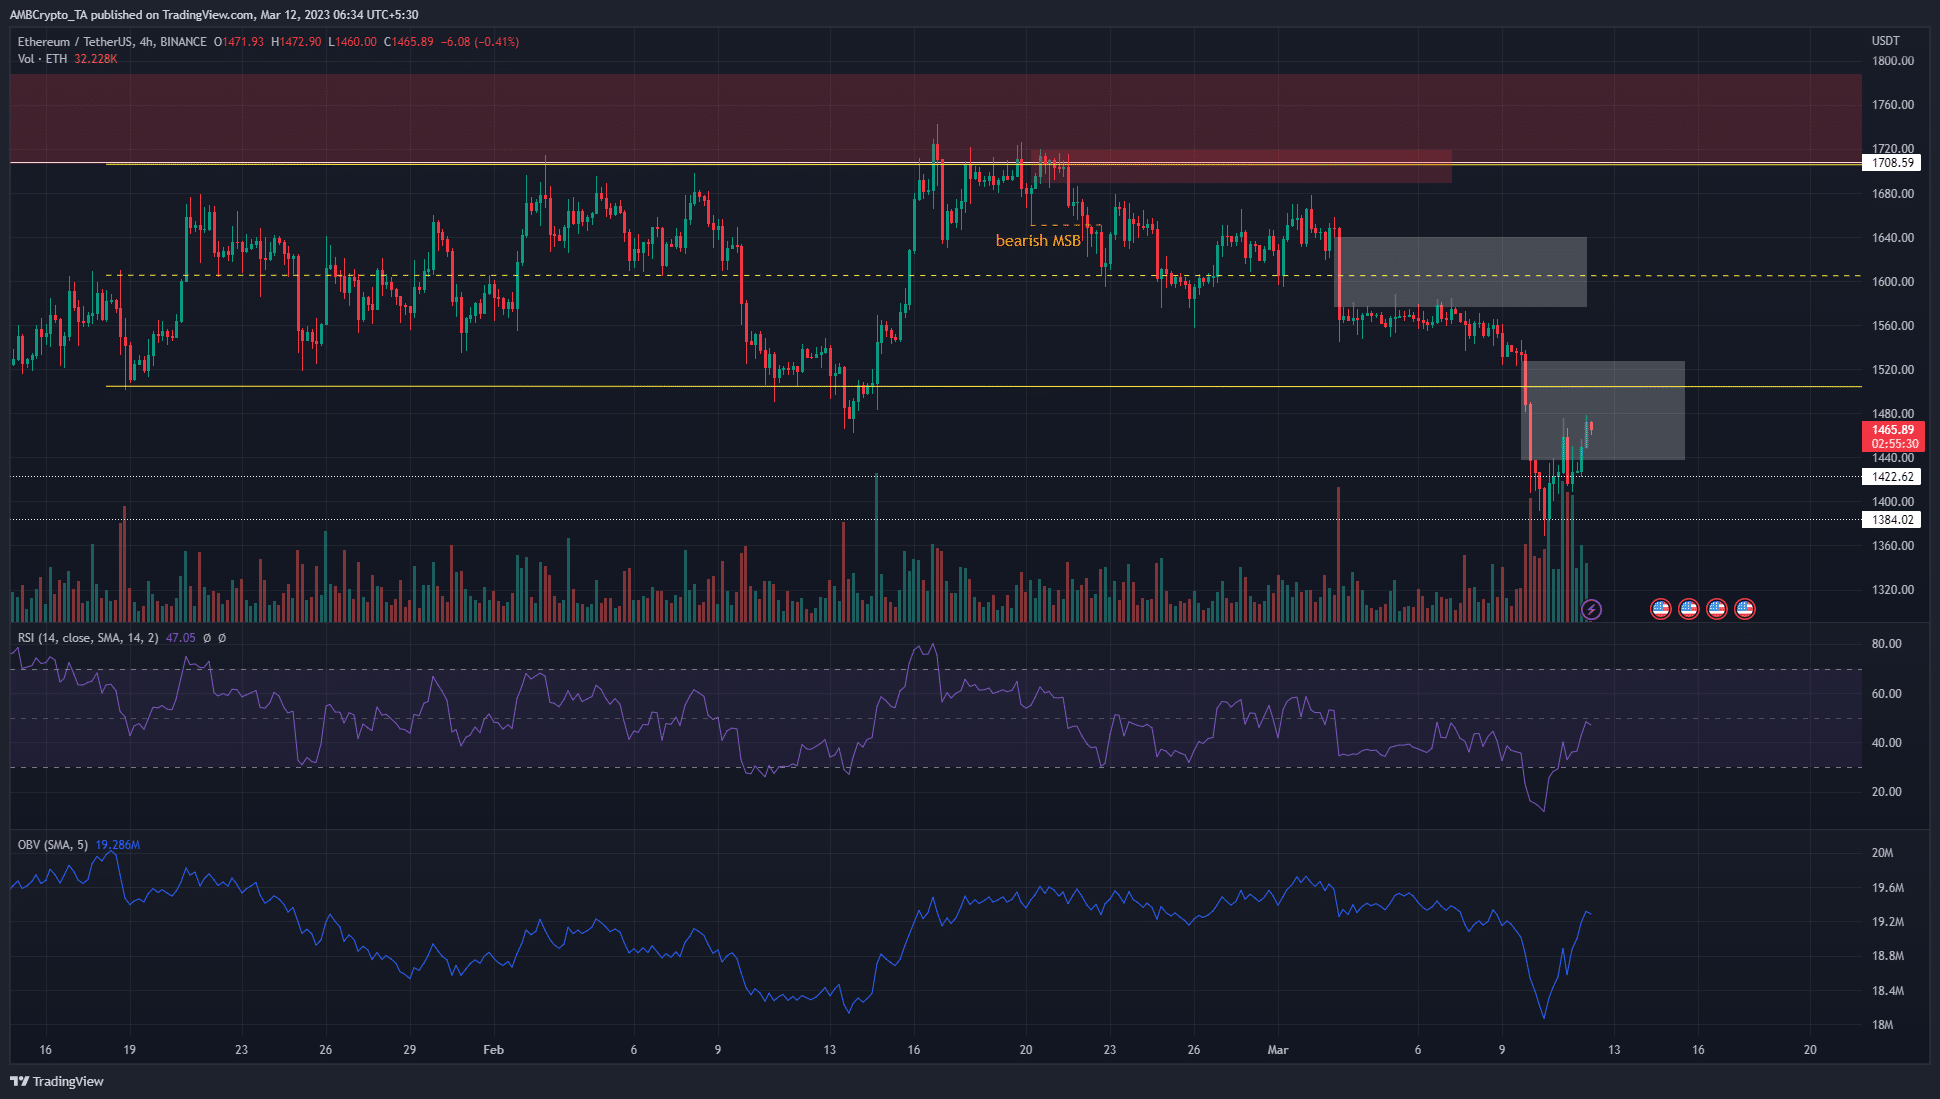The height and width of the screenshot is (1099, 1940).
Task: Click the second US flag event icon
Action: coord(1689,608)
